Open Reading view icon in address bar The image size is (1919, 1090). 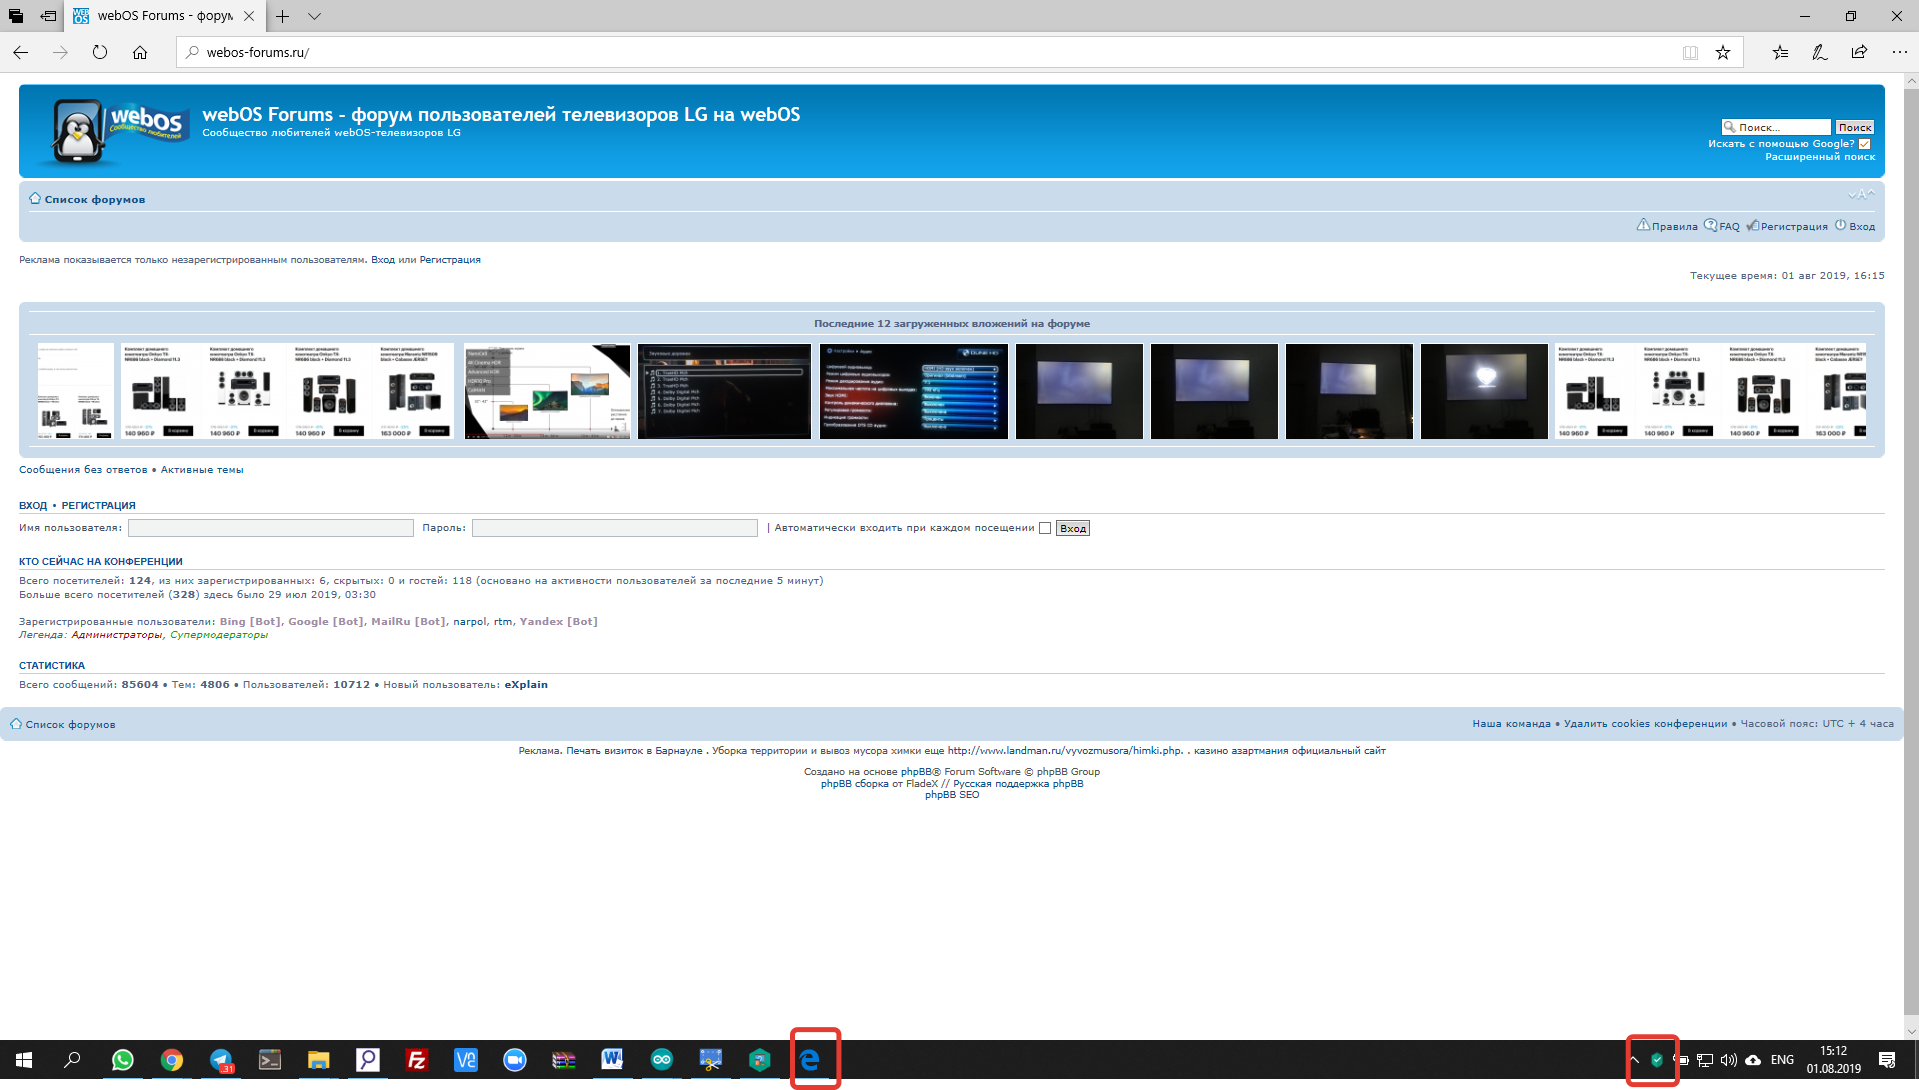(x=1690, y=52)
